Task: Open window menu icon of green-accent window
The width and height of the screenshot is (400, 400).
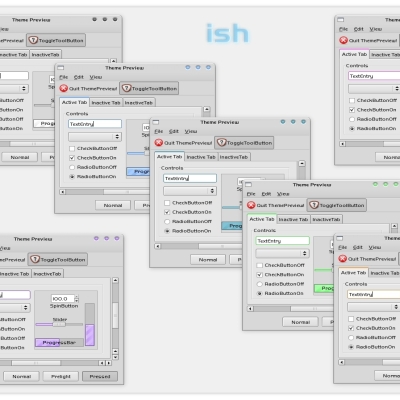Action: (x=248, y=184)
